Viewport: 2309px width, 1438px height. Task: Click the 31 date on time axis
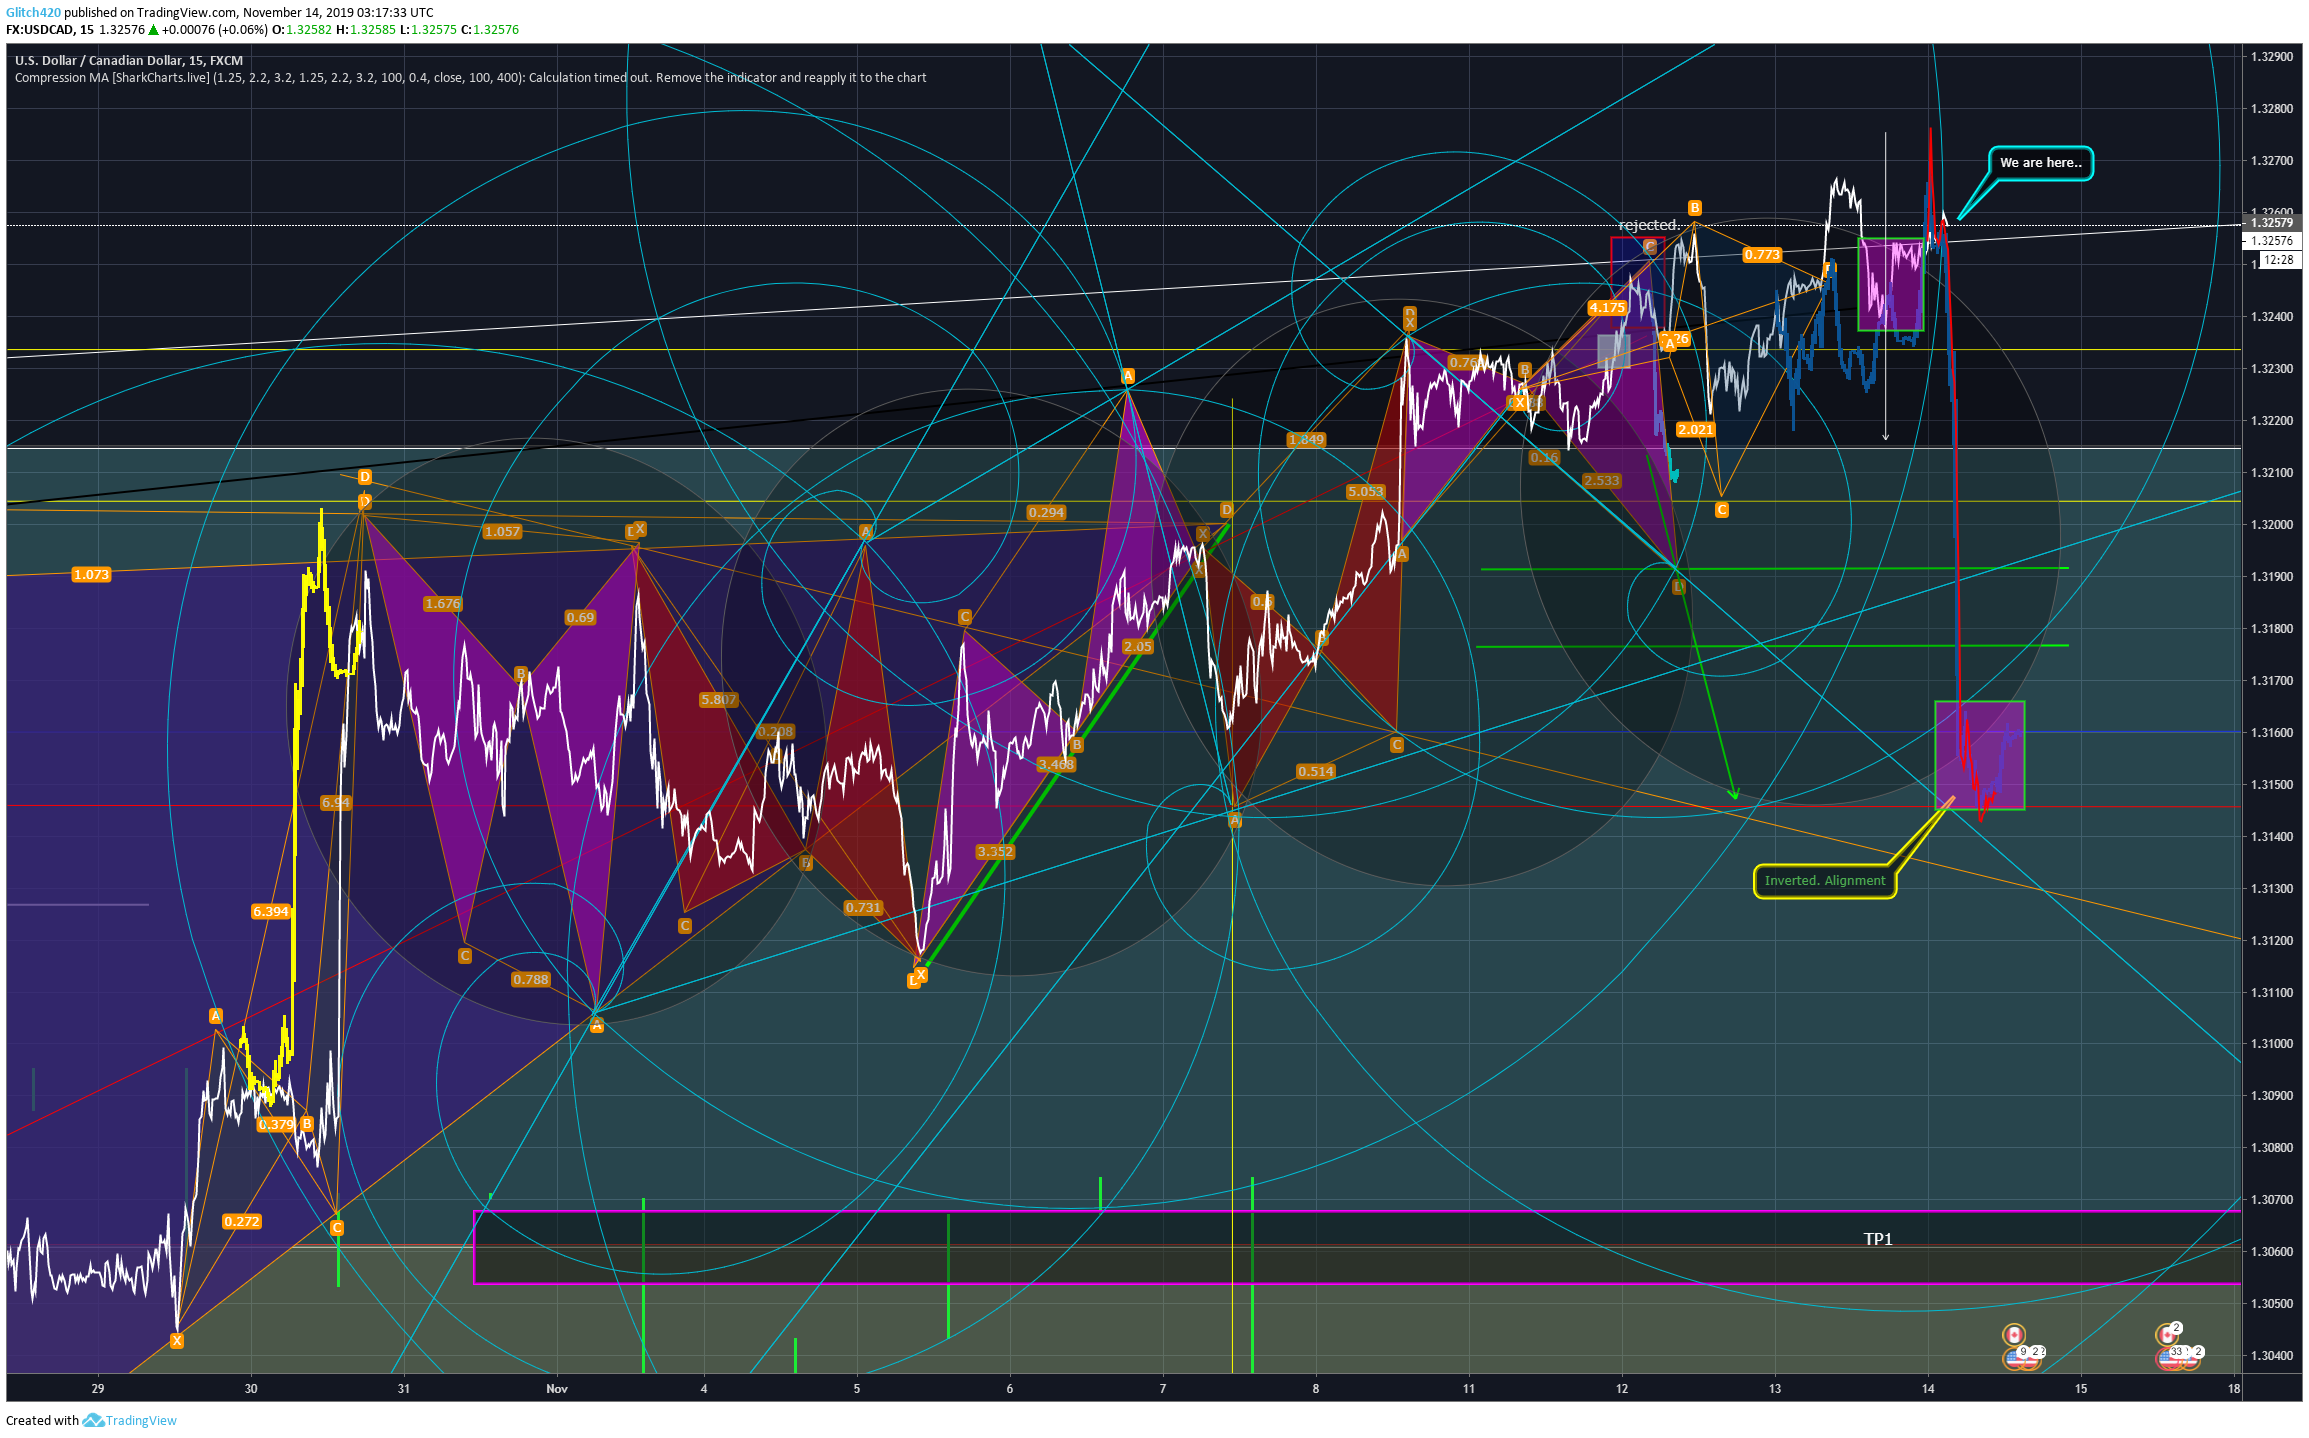click(404, 1388)
